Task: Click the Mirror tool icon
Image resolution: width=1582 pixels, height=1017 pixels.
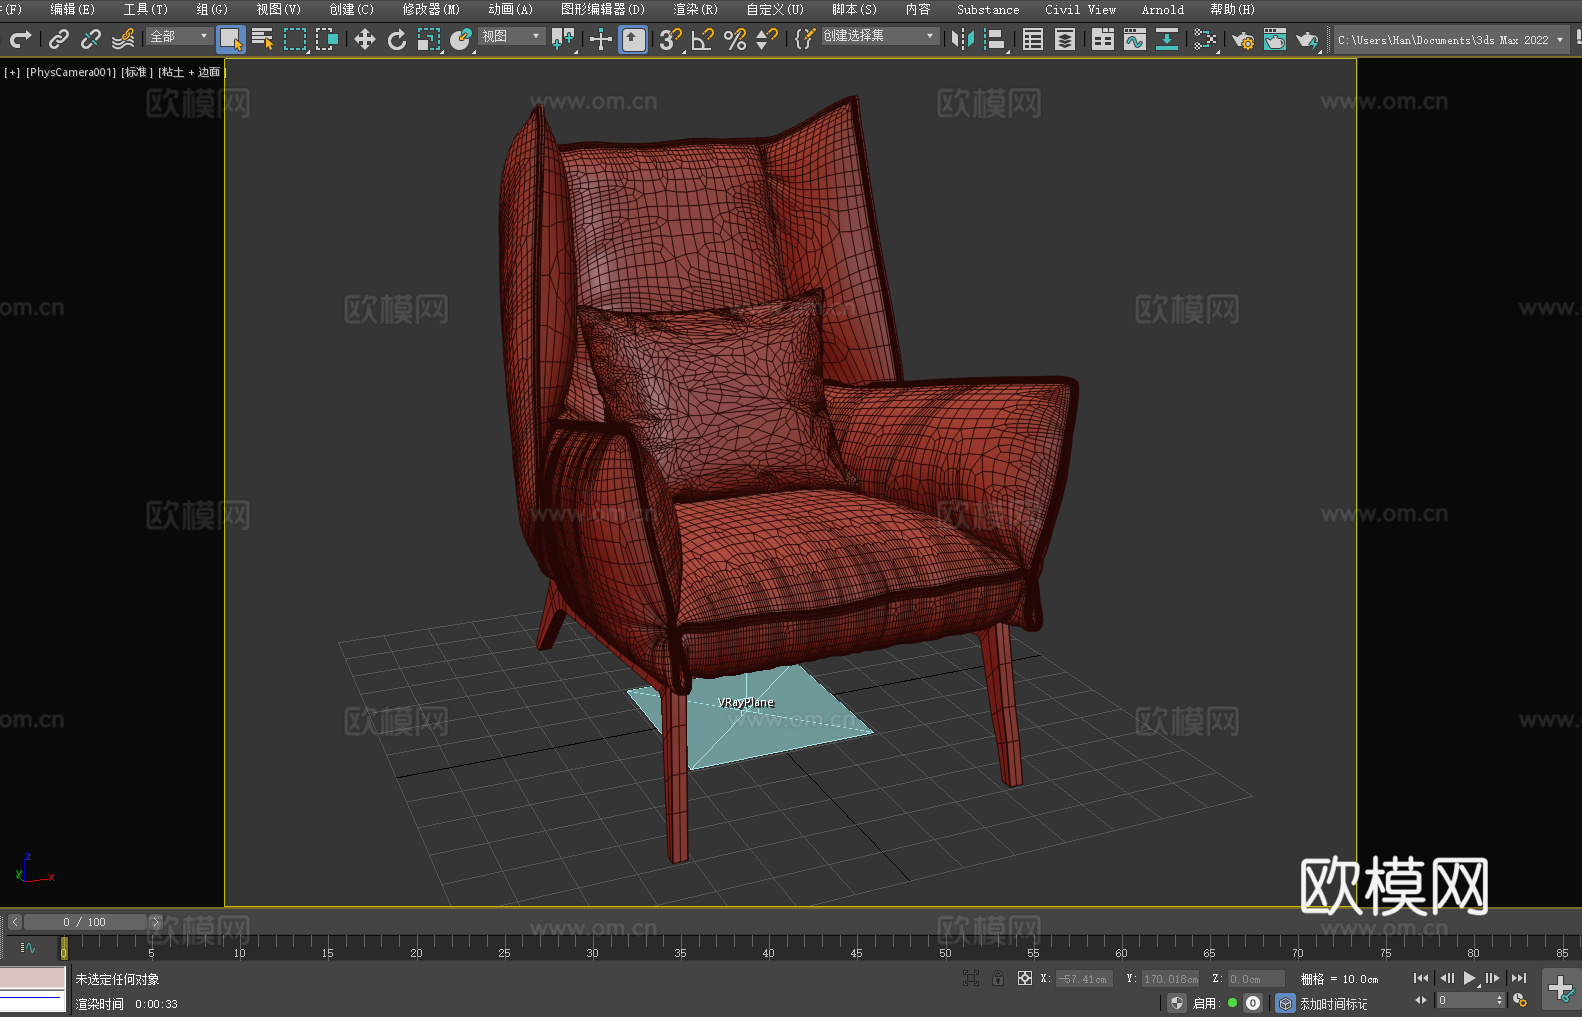Action: coord(963,39)
